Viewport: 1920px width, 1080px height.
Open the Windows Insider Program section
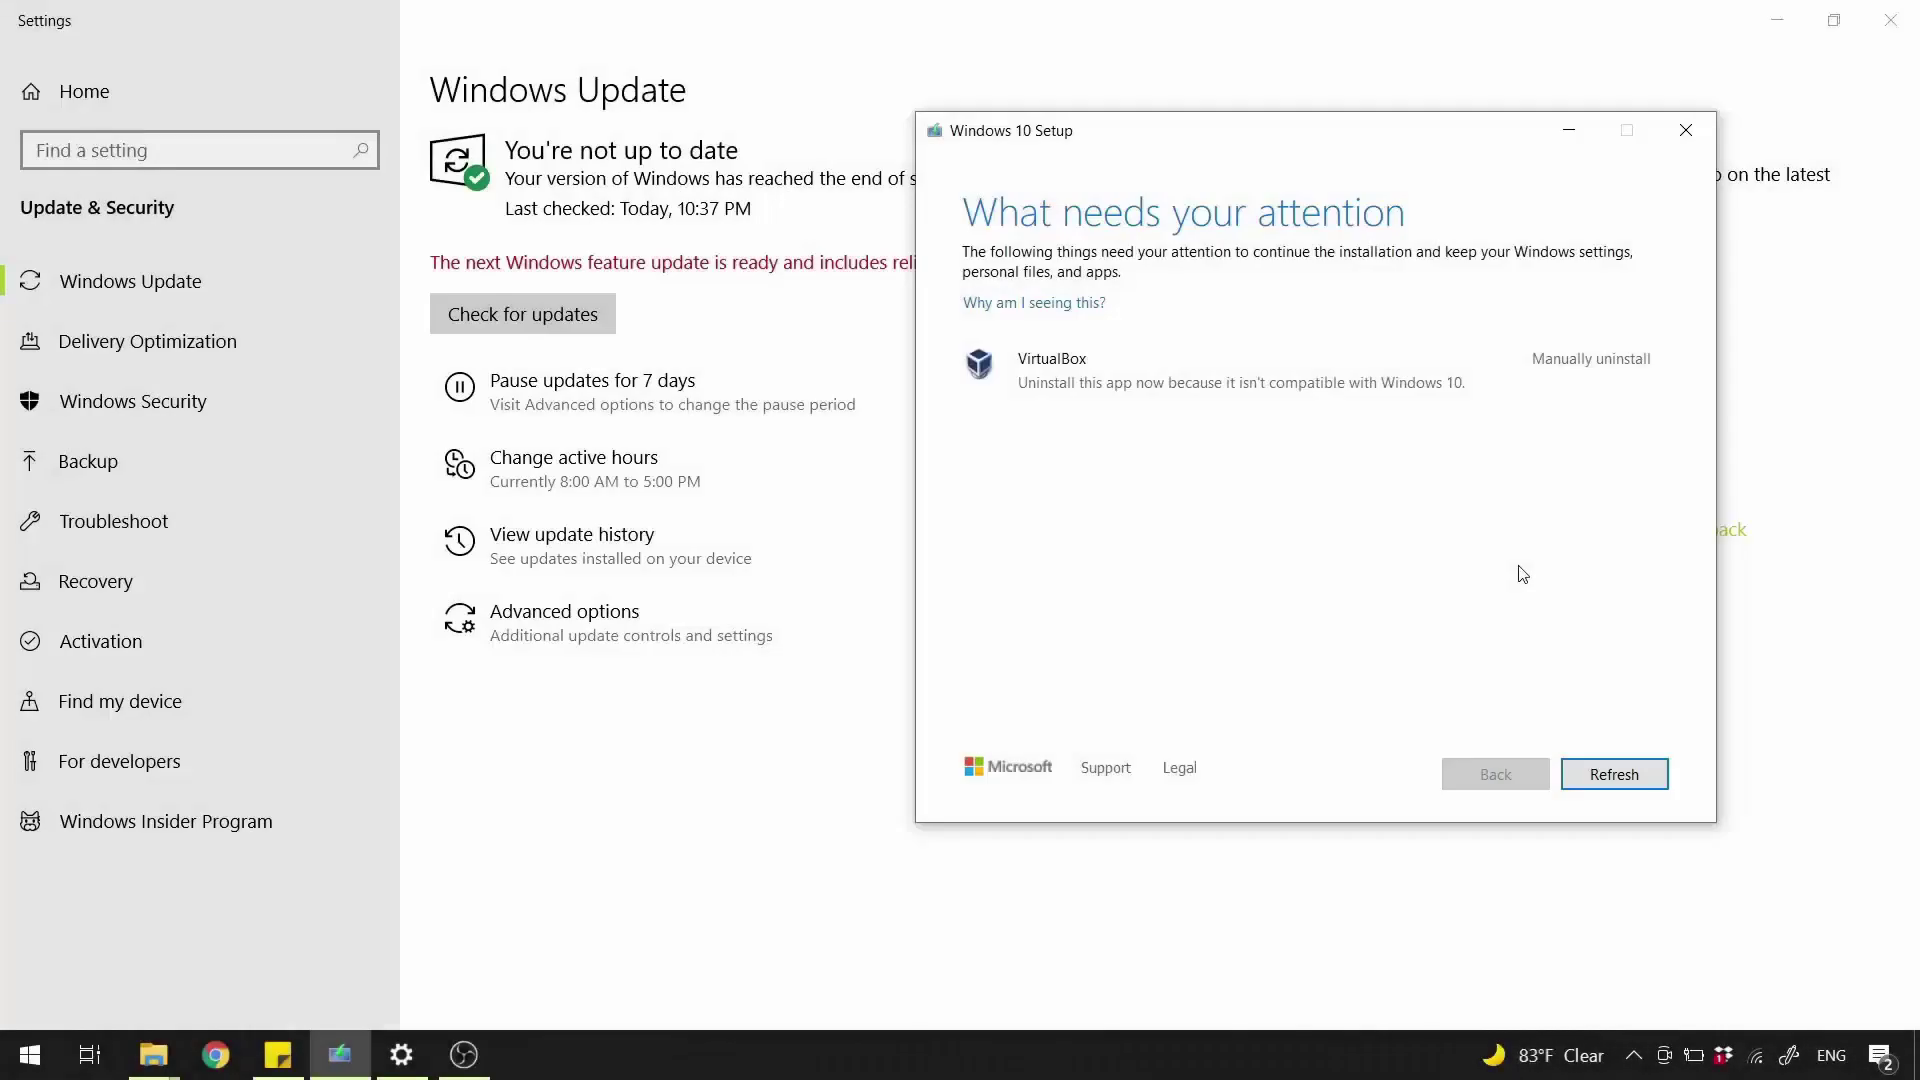pyautogui.click(x=165, y=820)
